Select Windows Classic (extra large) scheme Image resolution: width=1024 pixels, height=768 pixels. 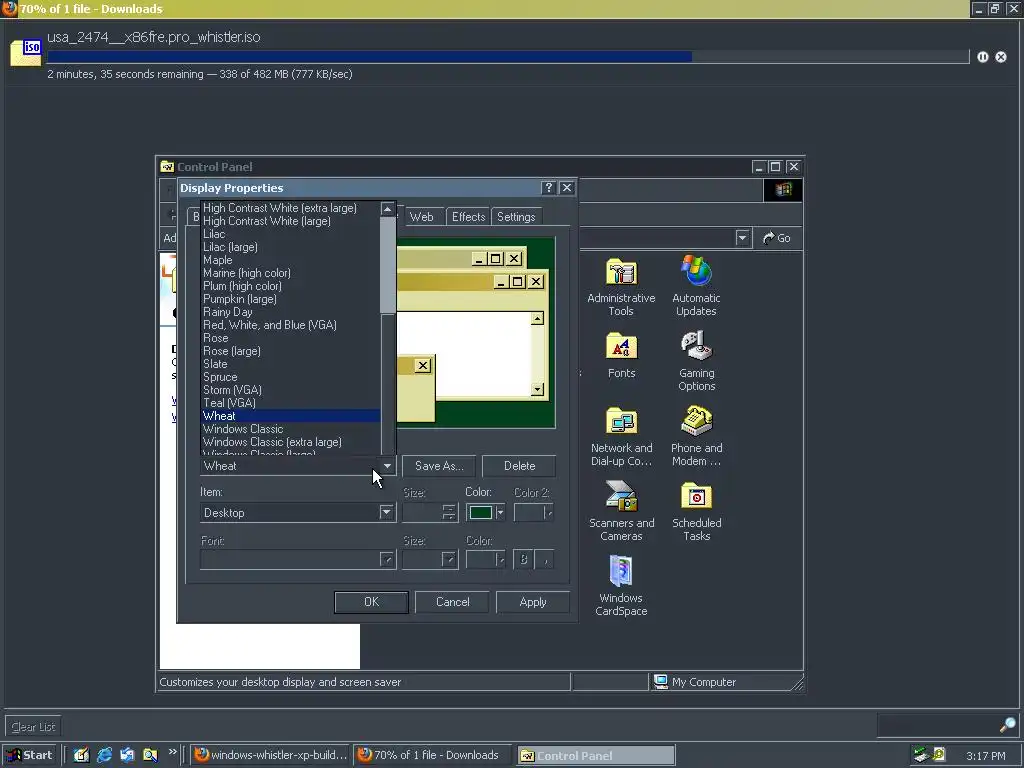click(290, 442)
